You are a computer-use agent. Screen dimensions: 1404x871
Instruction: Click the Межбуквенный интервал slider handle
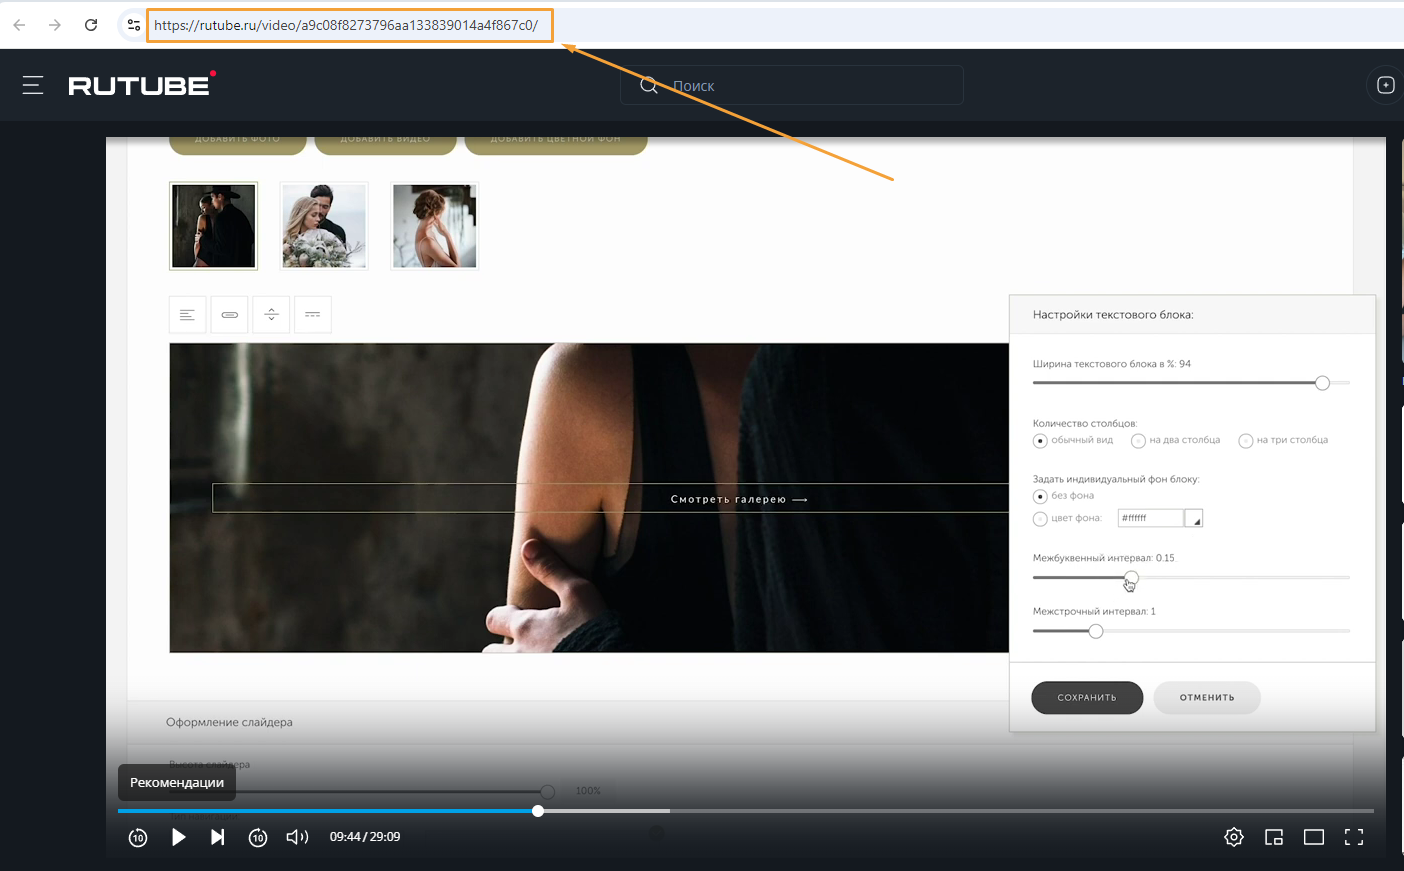(1131, 578)
